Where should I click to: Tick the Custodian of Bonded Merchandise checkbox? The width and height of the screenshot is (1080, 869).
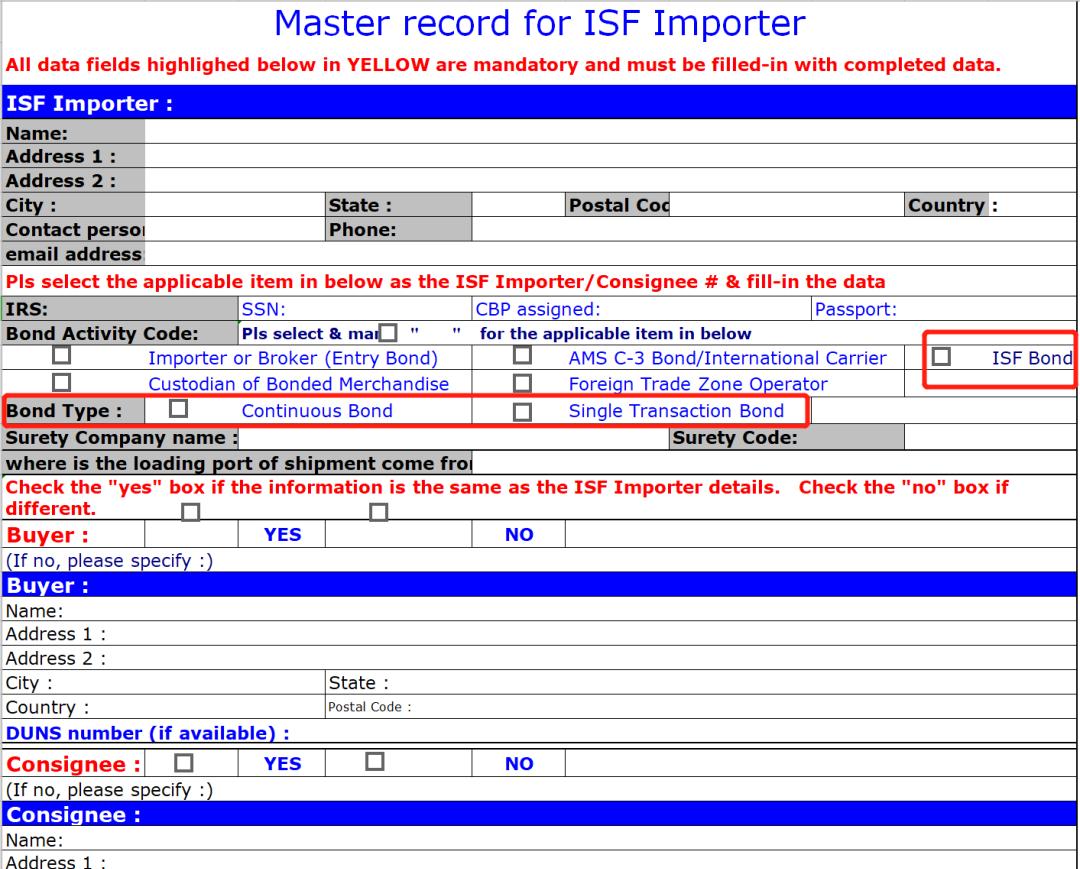62,382
